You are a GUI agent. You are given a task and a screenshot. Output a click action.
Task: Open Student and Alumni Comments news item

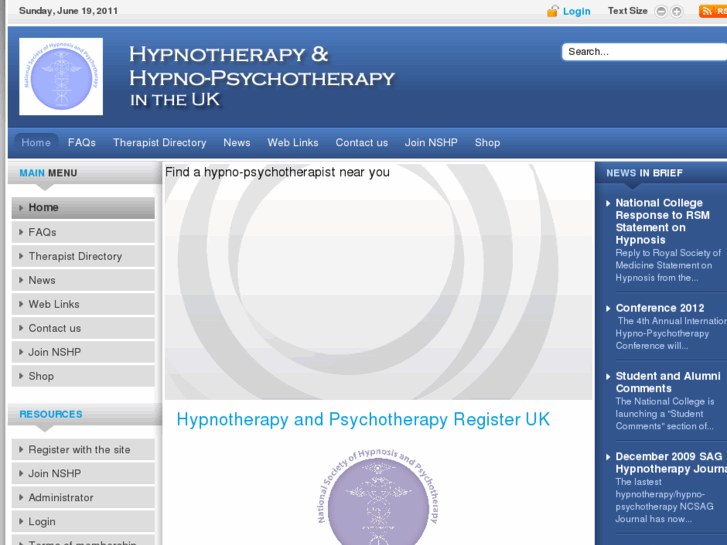(668, 382)
